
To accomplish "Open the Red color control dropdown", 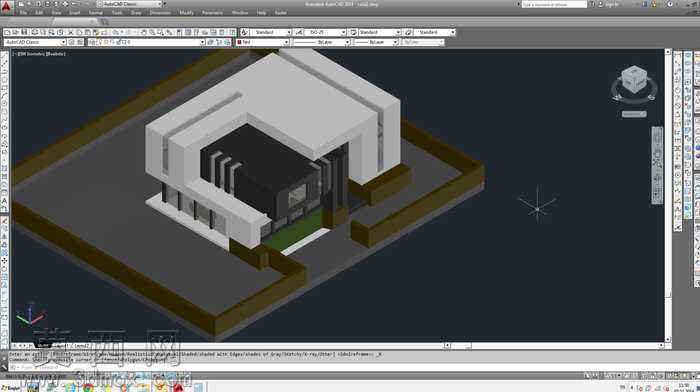I will tap(286, 42).
